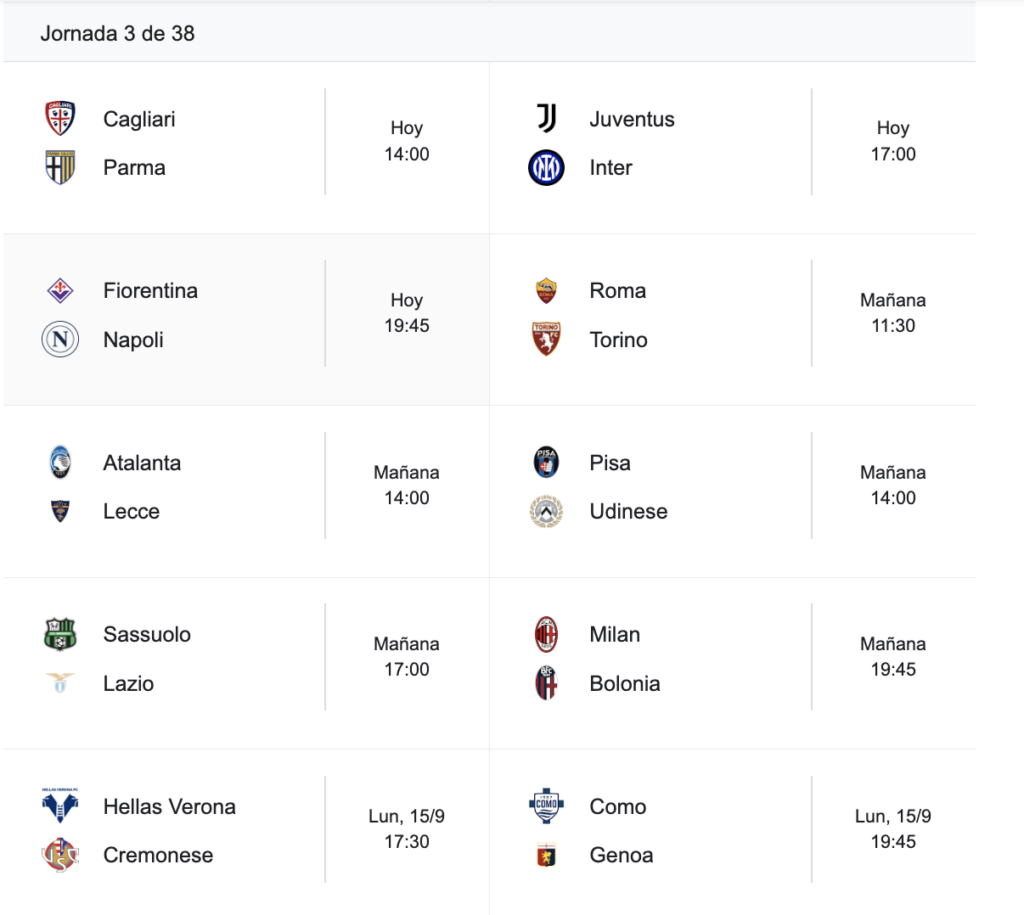Select the Bolonia team name
Image resolution: width=1024 pixels, height=915 pixels.
tap(624, 684)
